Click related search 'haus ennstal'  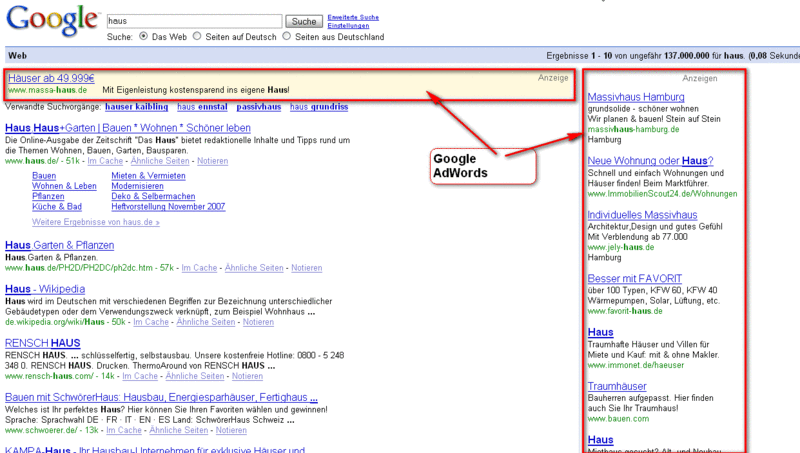click(203, 107)
